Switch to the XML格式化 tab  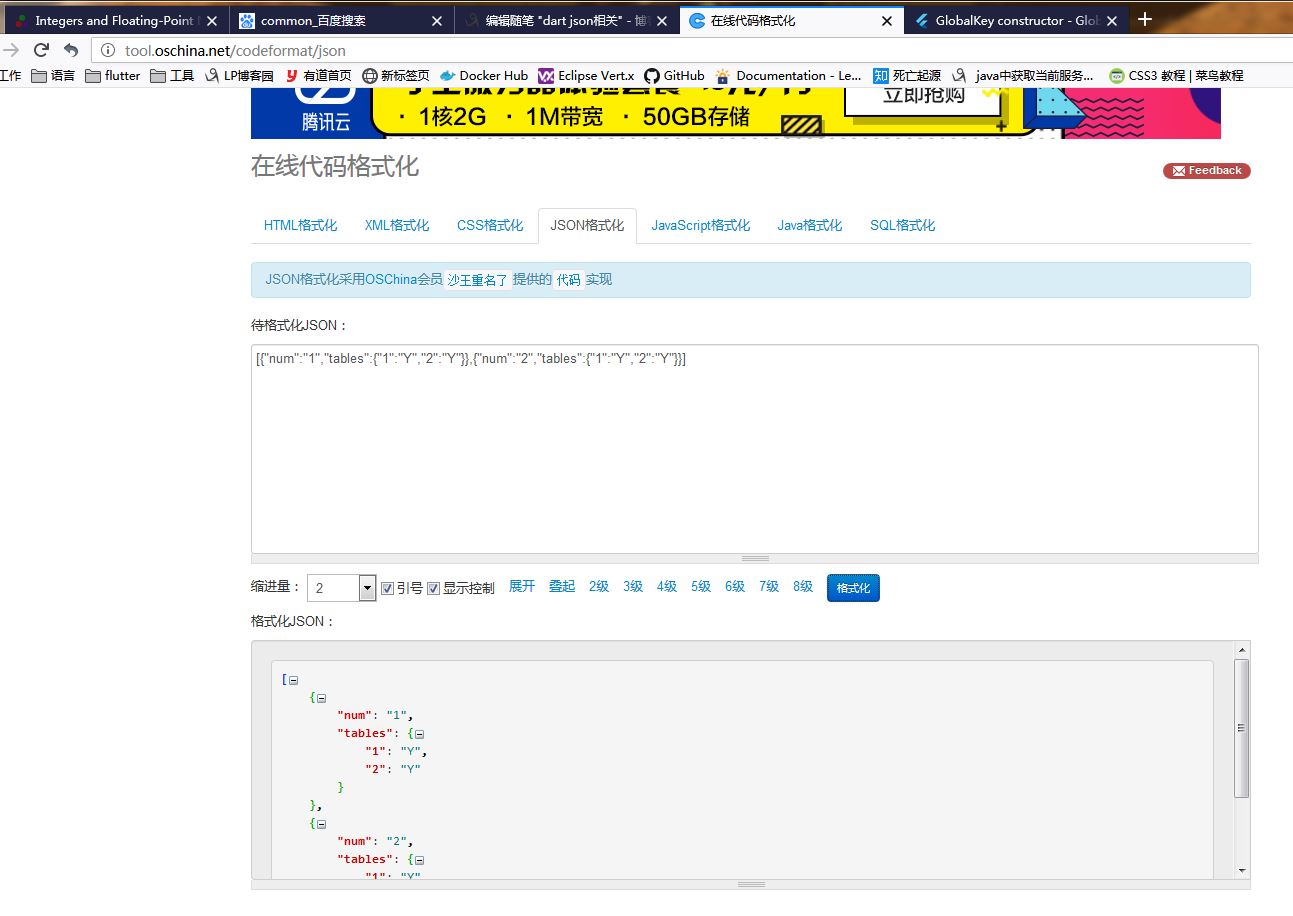pos(396,226)
